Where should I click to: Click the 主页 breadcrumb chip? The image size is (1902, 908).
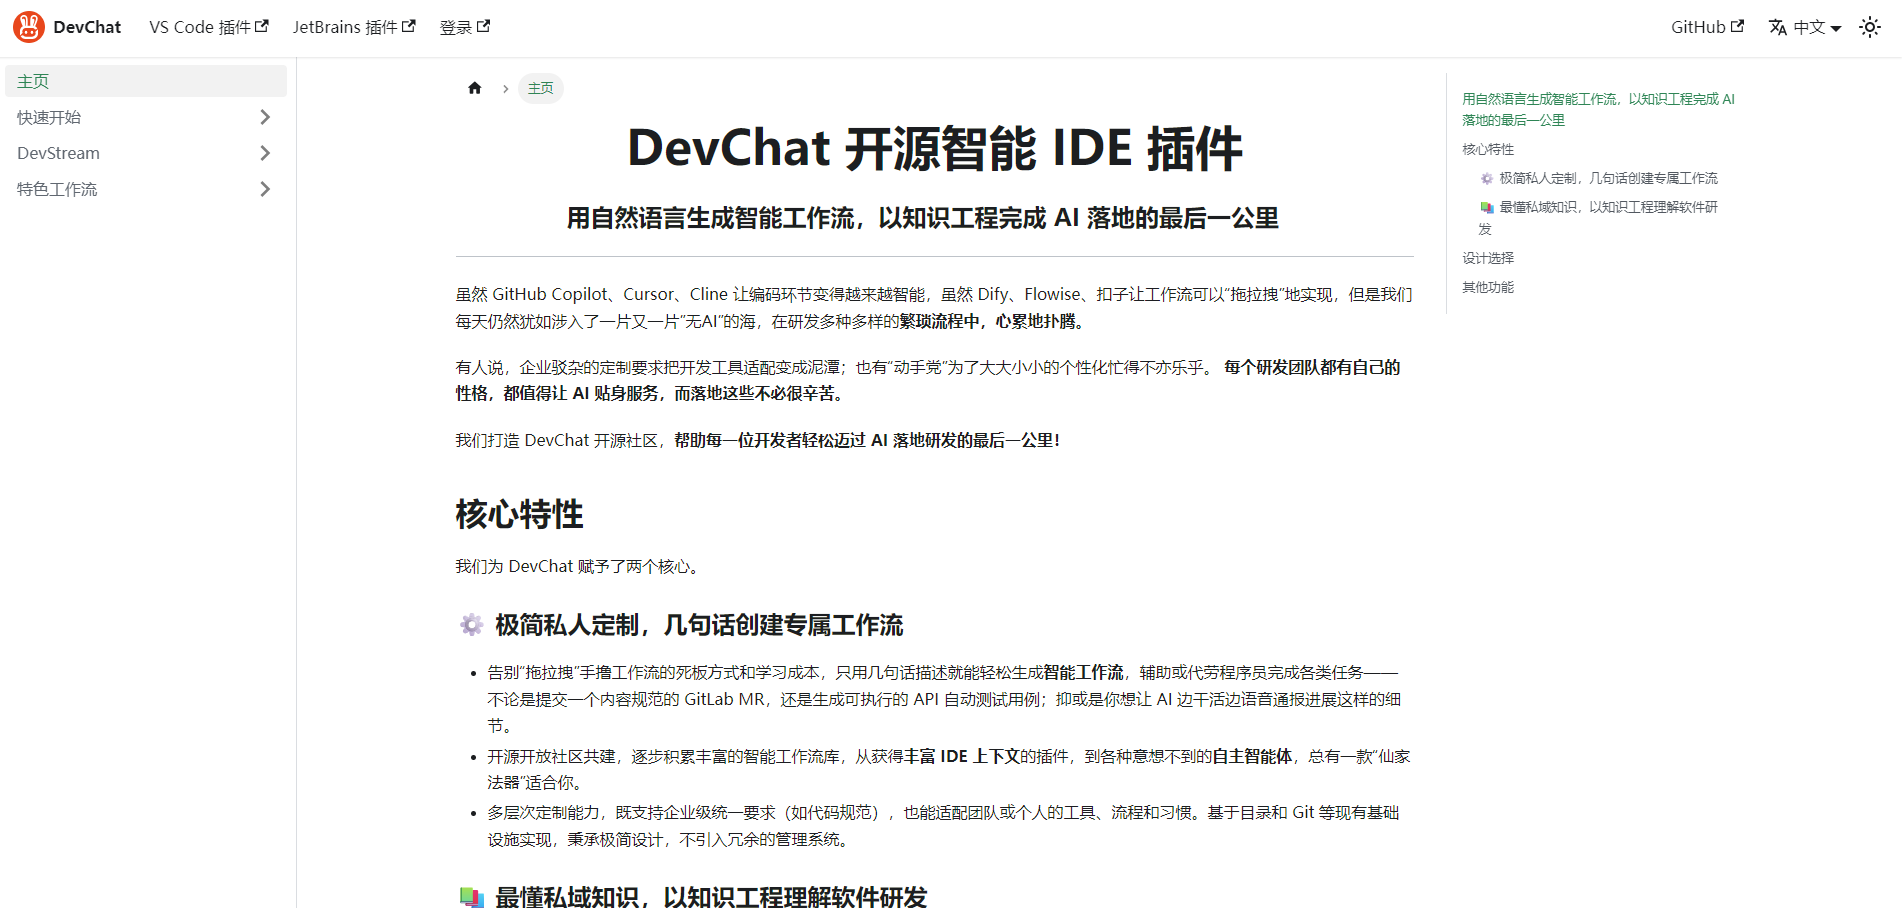click(x=541, y=88)
